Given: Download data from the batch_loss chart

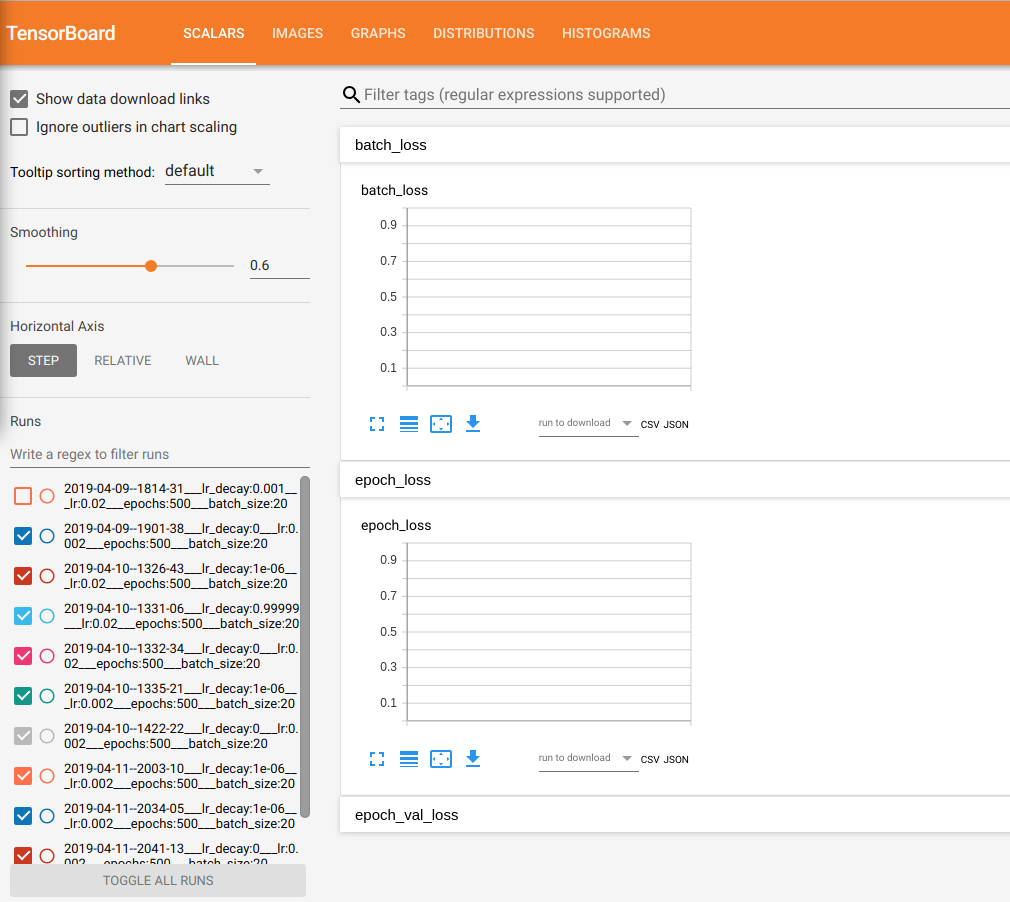Looking at the screenshot, I should click(x=473, y=423).
